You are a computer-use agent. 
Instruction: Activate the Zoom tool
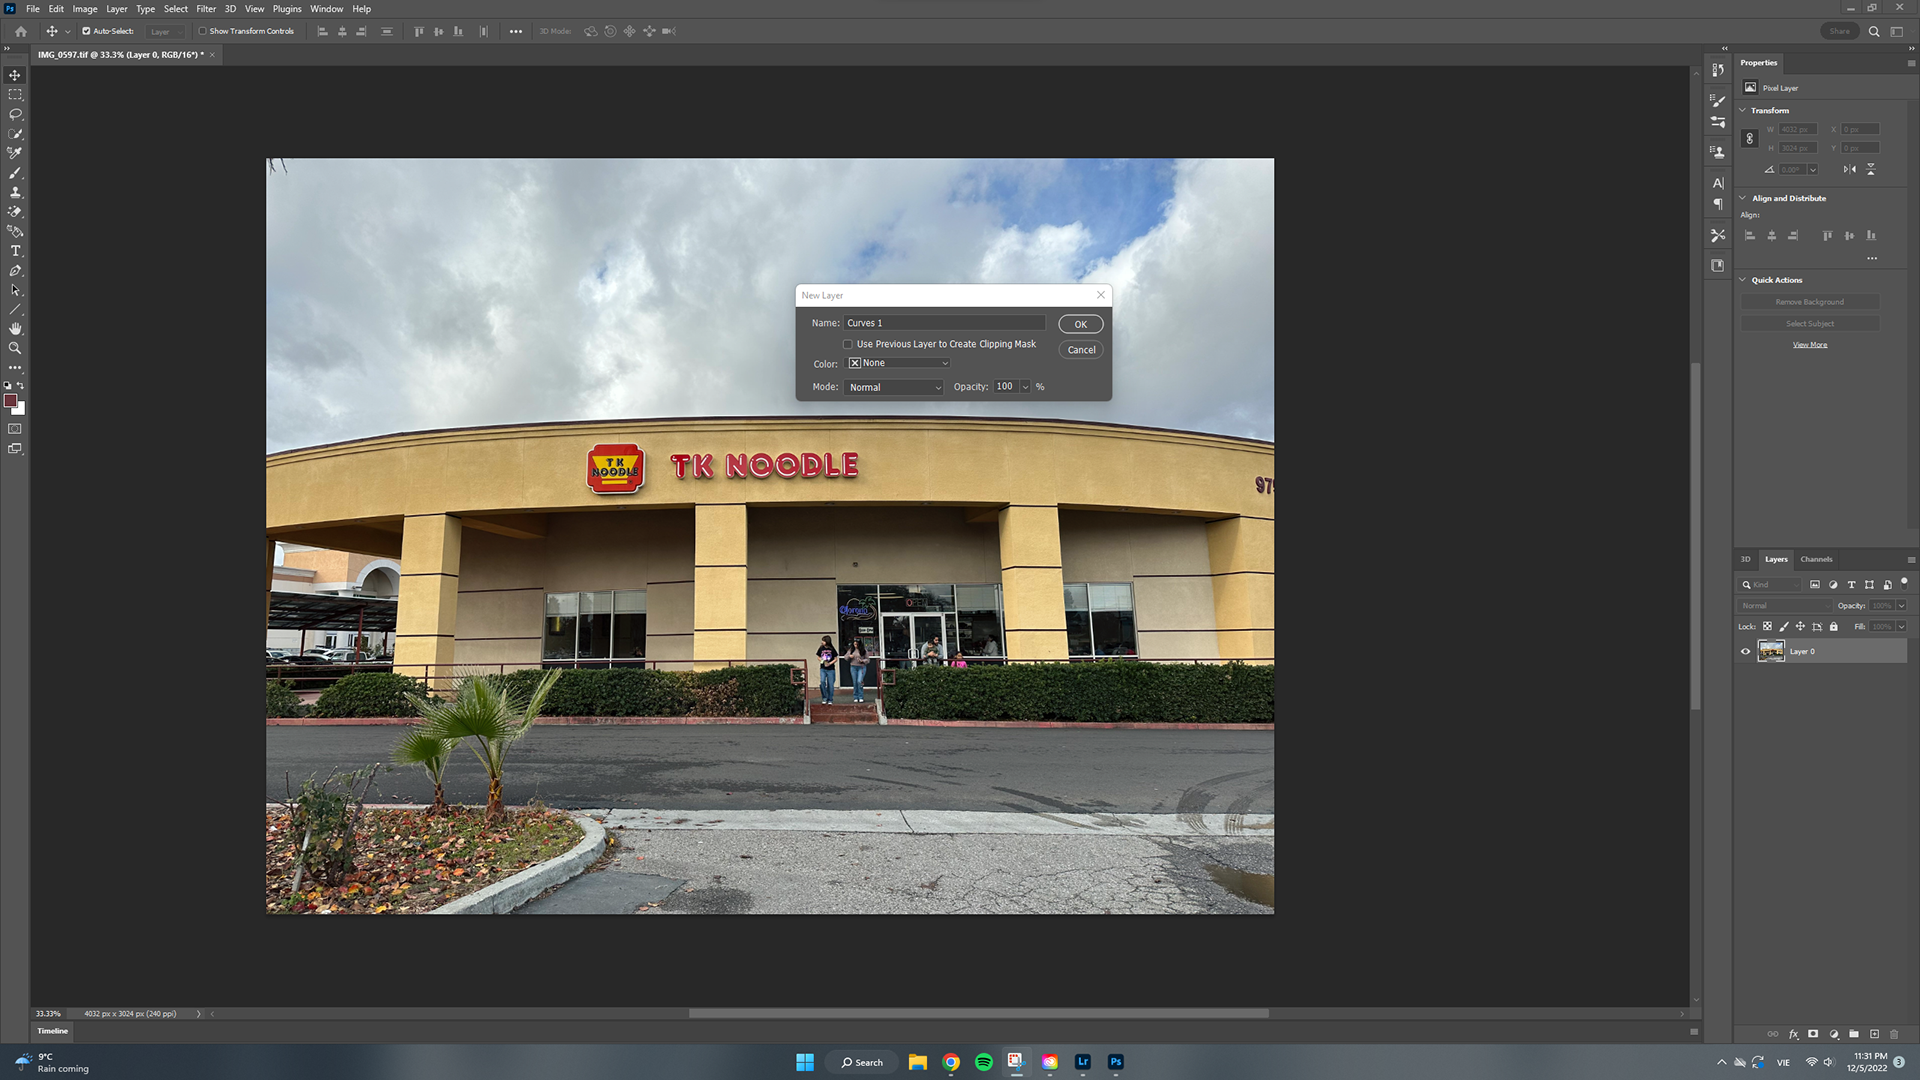tap(14, 348)
